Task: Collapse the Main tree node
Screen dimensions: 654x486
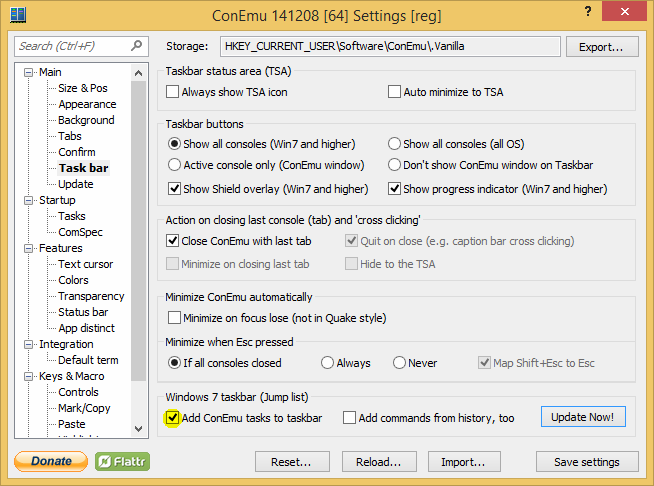Action: (29, 72)
